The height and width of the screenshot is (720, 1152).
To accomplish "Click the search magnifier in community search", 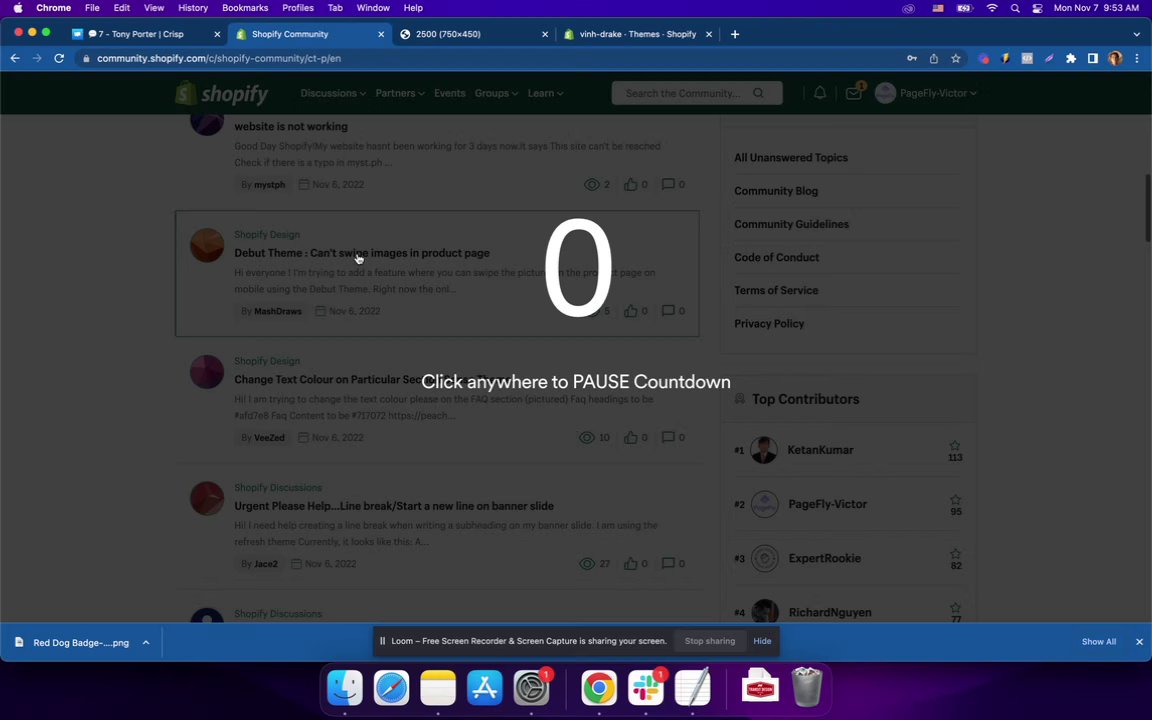I will 758,93.
